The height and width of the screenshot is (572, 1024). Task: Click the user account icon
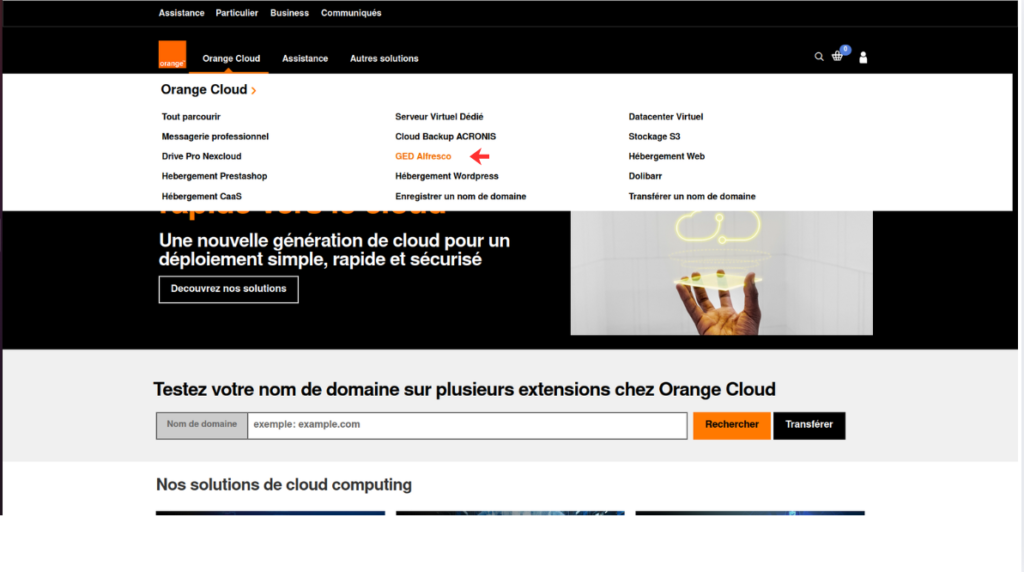(x=863, y=58)
